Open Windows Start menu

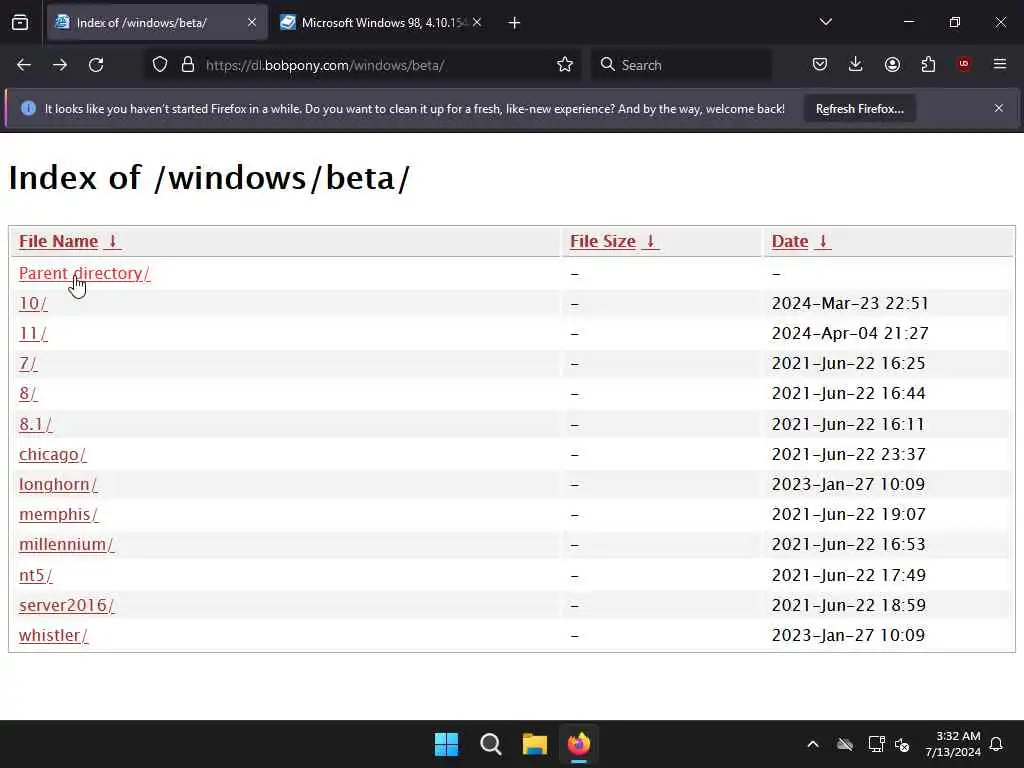(x=447, y=744)
